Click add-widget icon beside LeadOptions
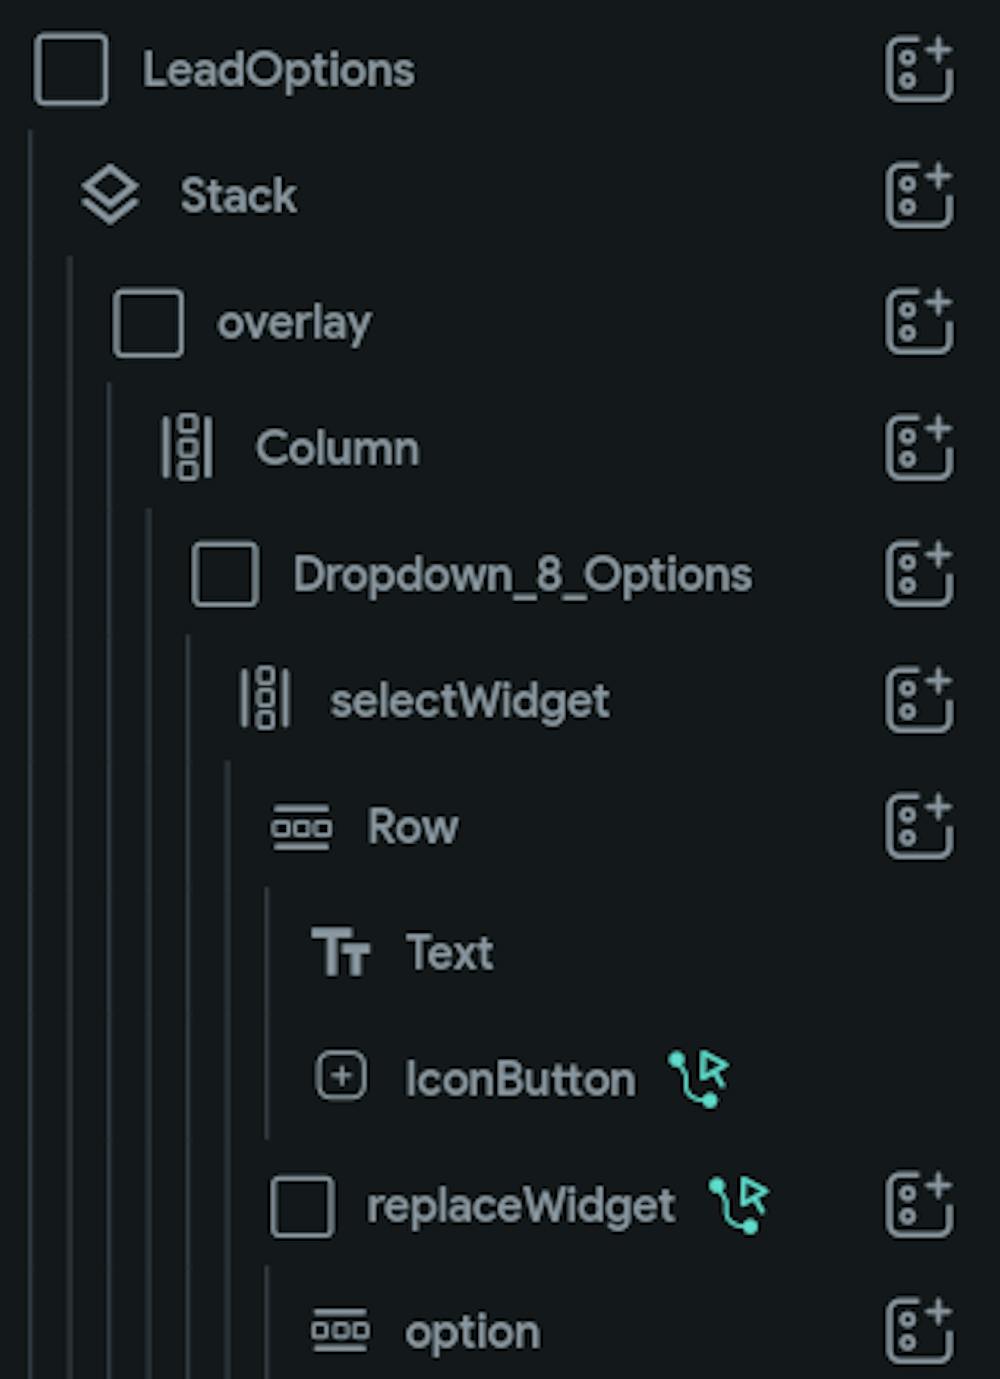The image size is (1000, 1379). click(918, 69)
